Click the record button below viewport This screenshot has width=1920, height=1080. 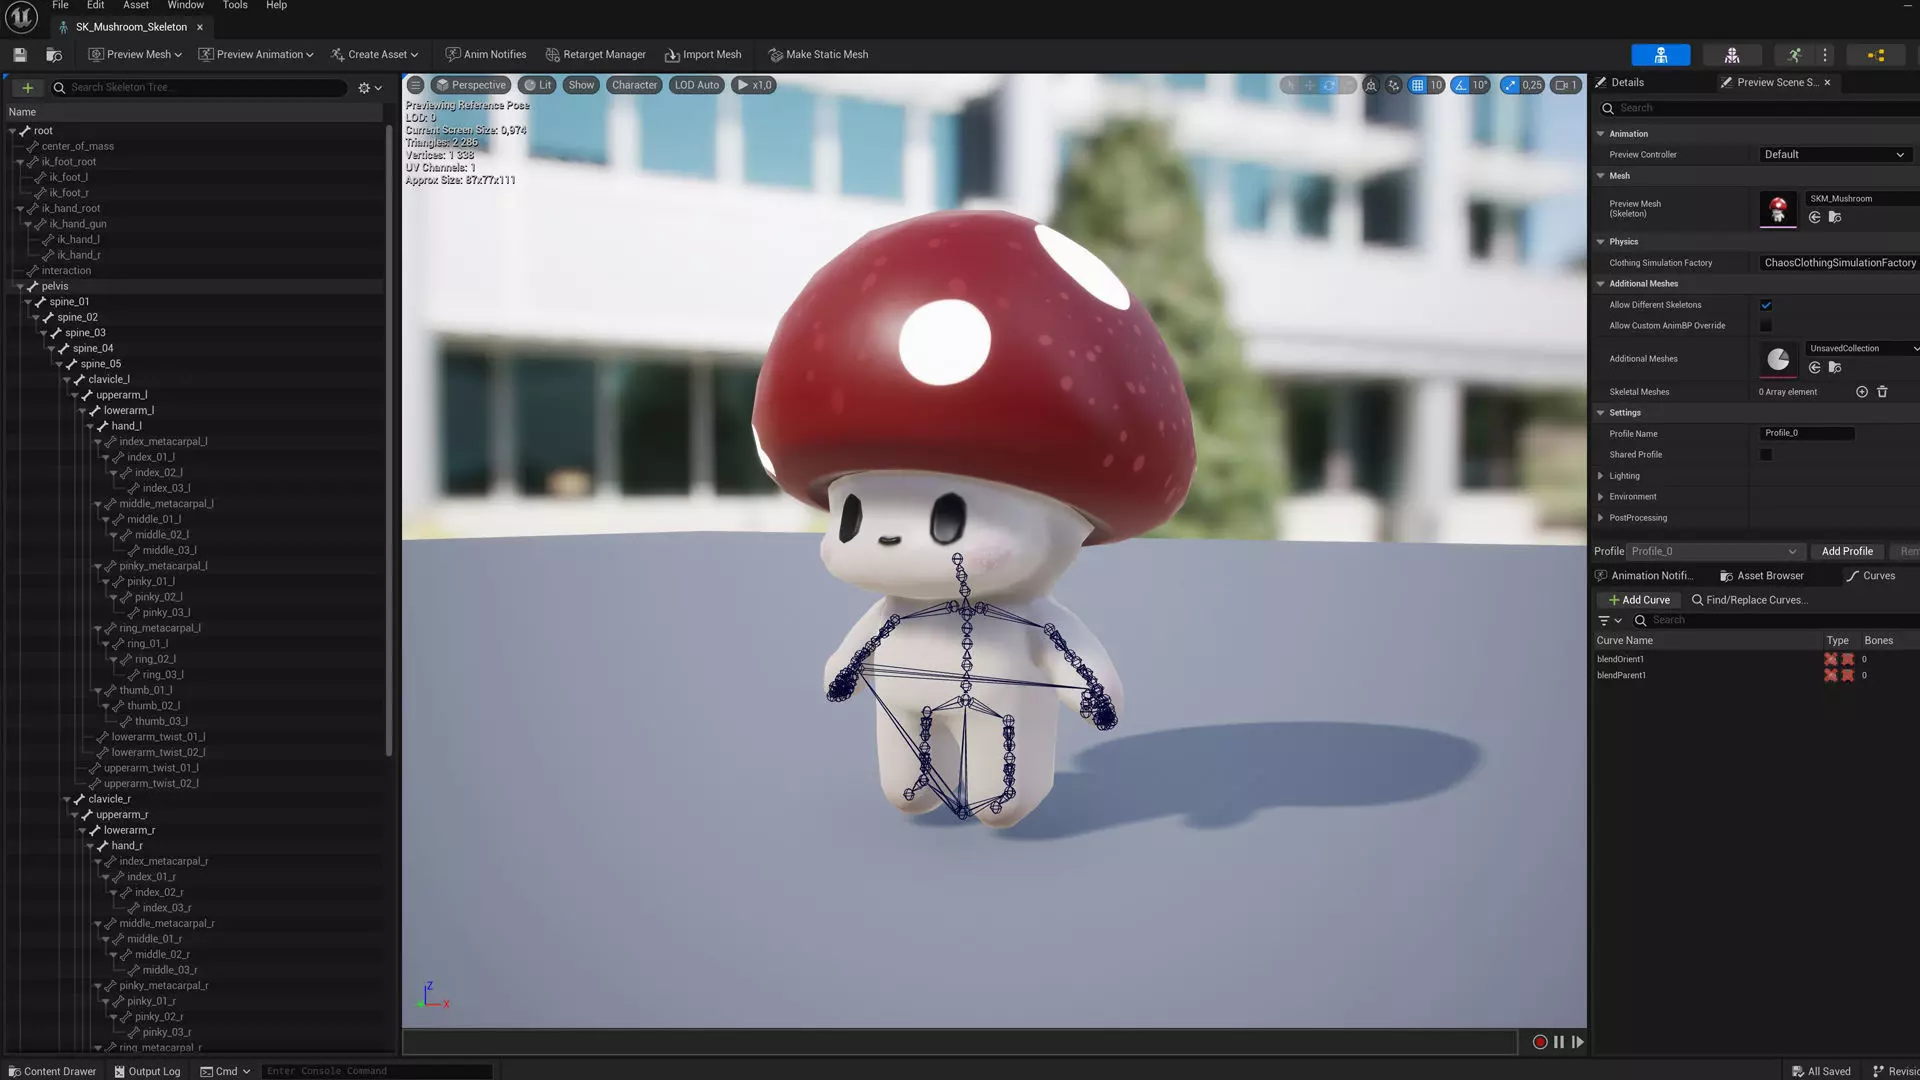coord(1540,1042)
